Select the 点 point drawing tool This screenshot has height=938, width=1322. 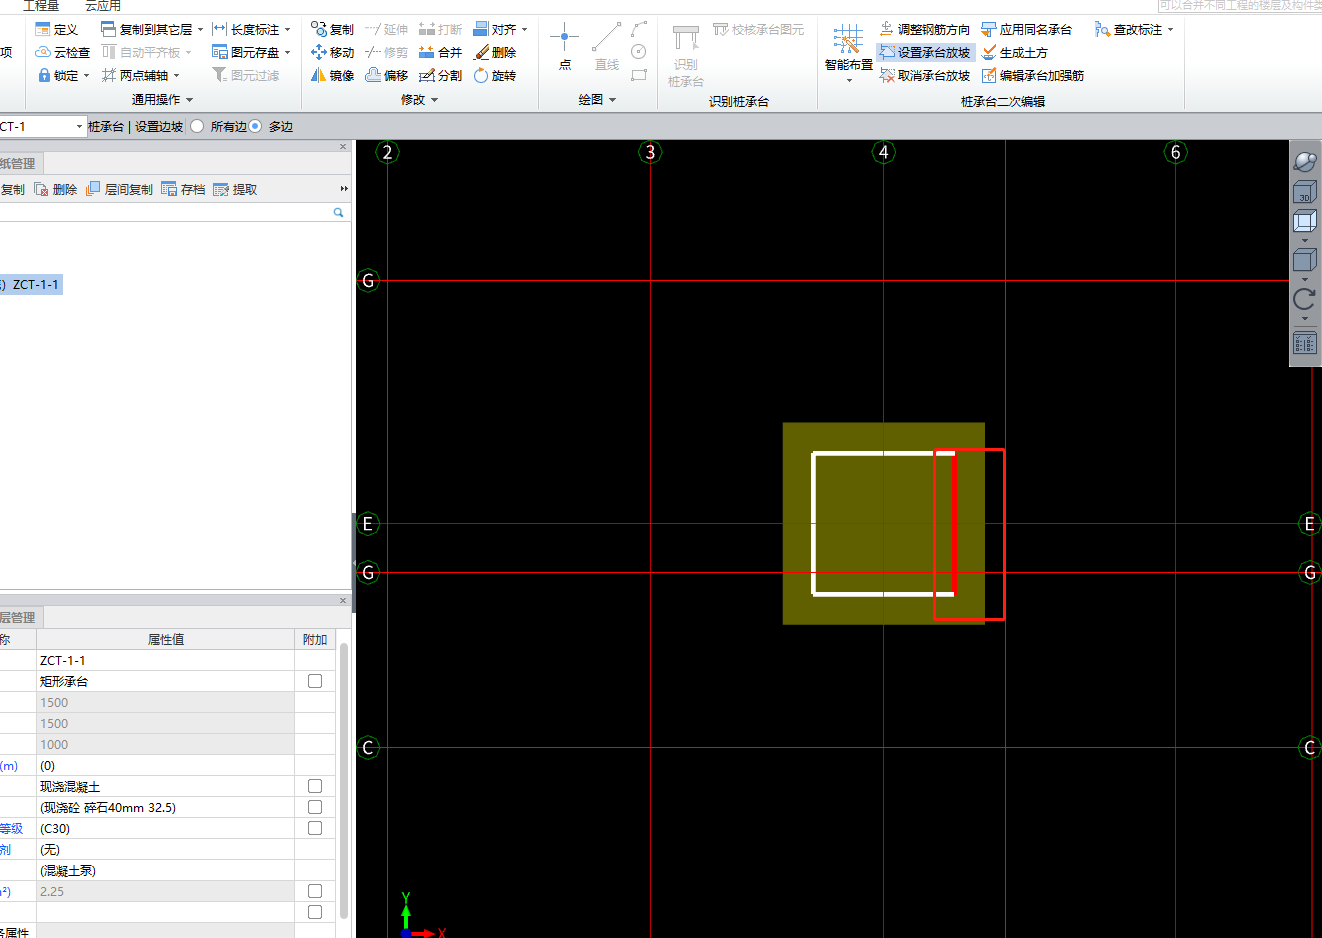(x=564, y=47)
